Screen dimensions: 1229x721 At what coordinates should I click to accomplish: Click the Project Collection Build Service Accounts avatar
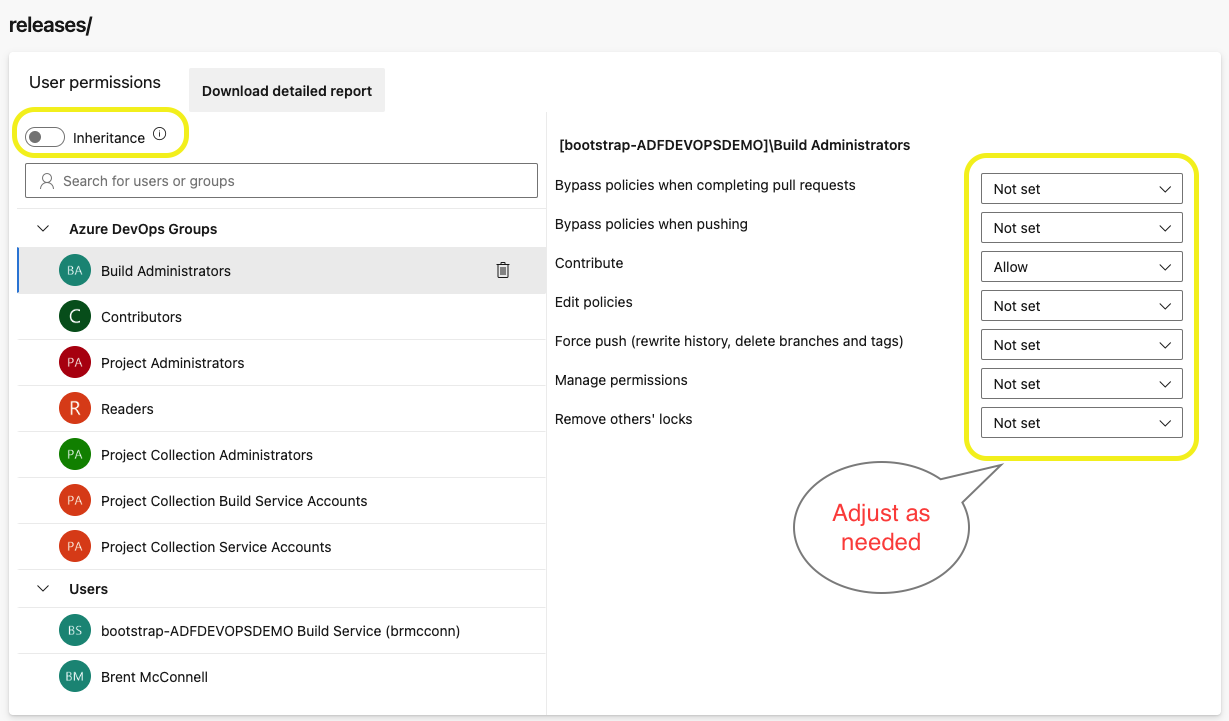pos(75,500)
